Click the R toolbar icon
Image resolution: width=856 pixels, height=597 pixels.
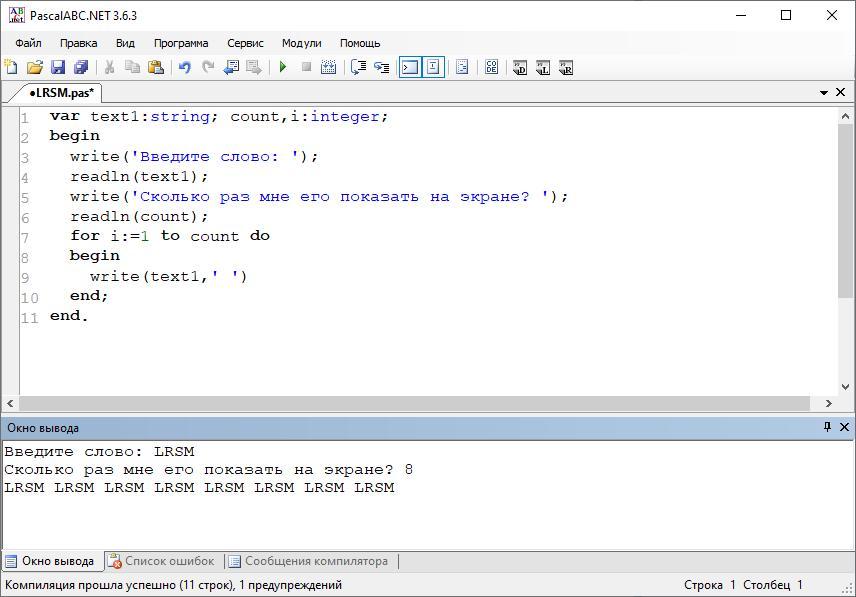tap(566, 67)
